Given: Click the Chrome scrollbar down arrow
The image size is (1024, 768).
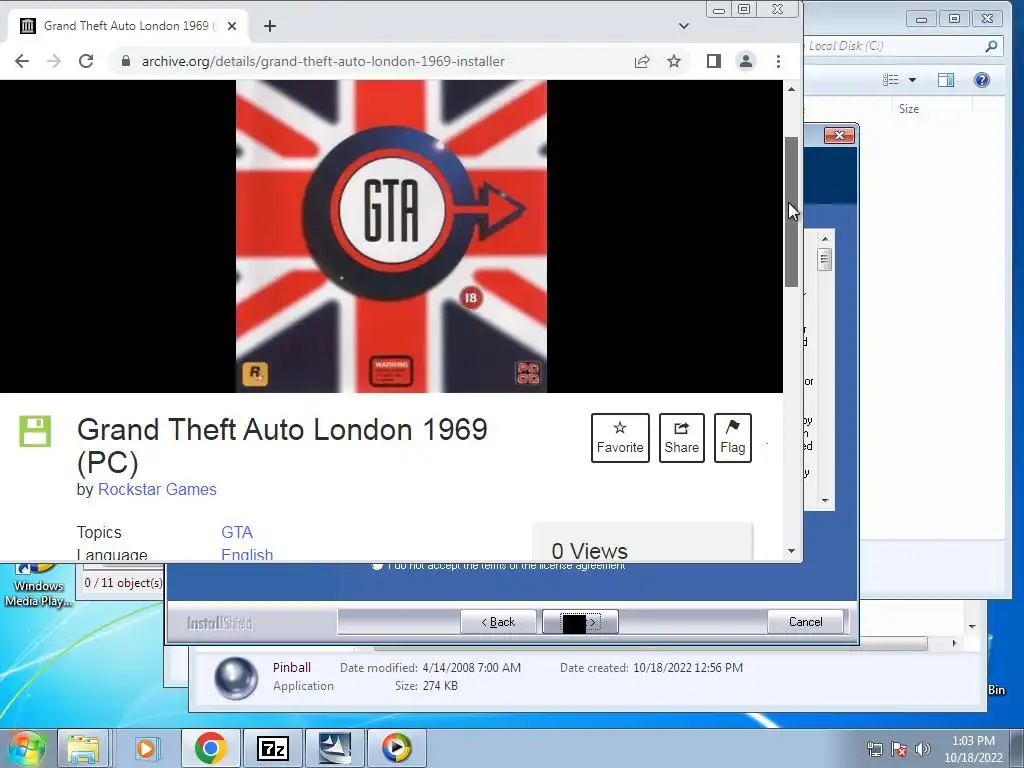Looking at the screenshot, I should click(792, 551).
